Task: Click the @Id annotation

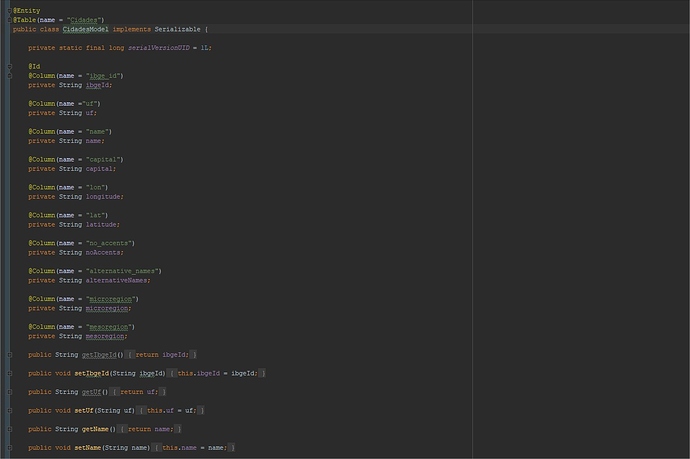Action: tap(34, 66)
